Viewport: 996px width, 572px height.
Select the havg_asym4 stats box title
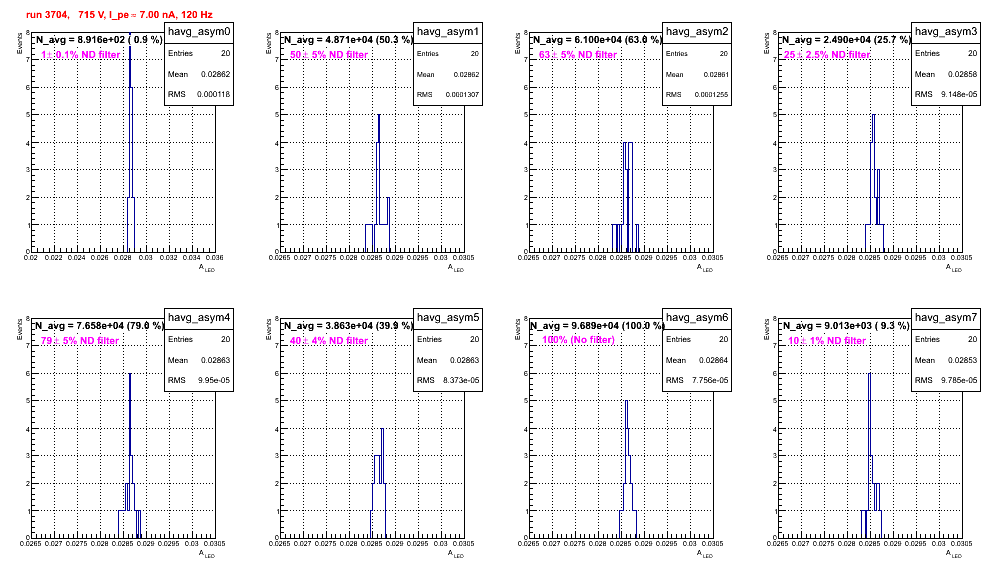(x=199, y=318)
